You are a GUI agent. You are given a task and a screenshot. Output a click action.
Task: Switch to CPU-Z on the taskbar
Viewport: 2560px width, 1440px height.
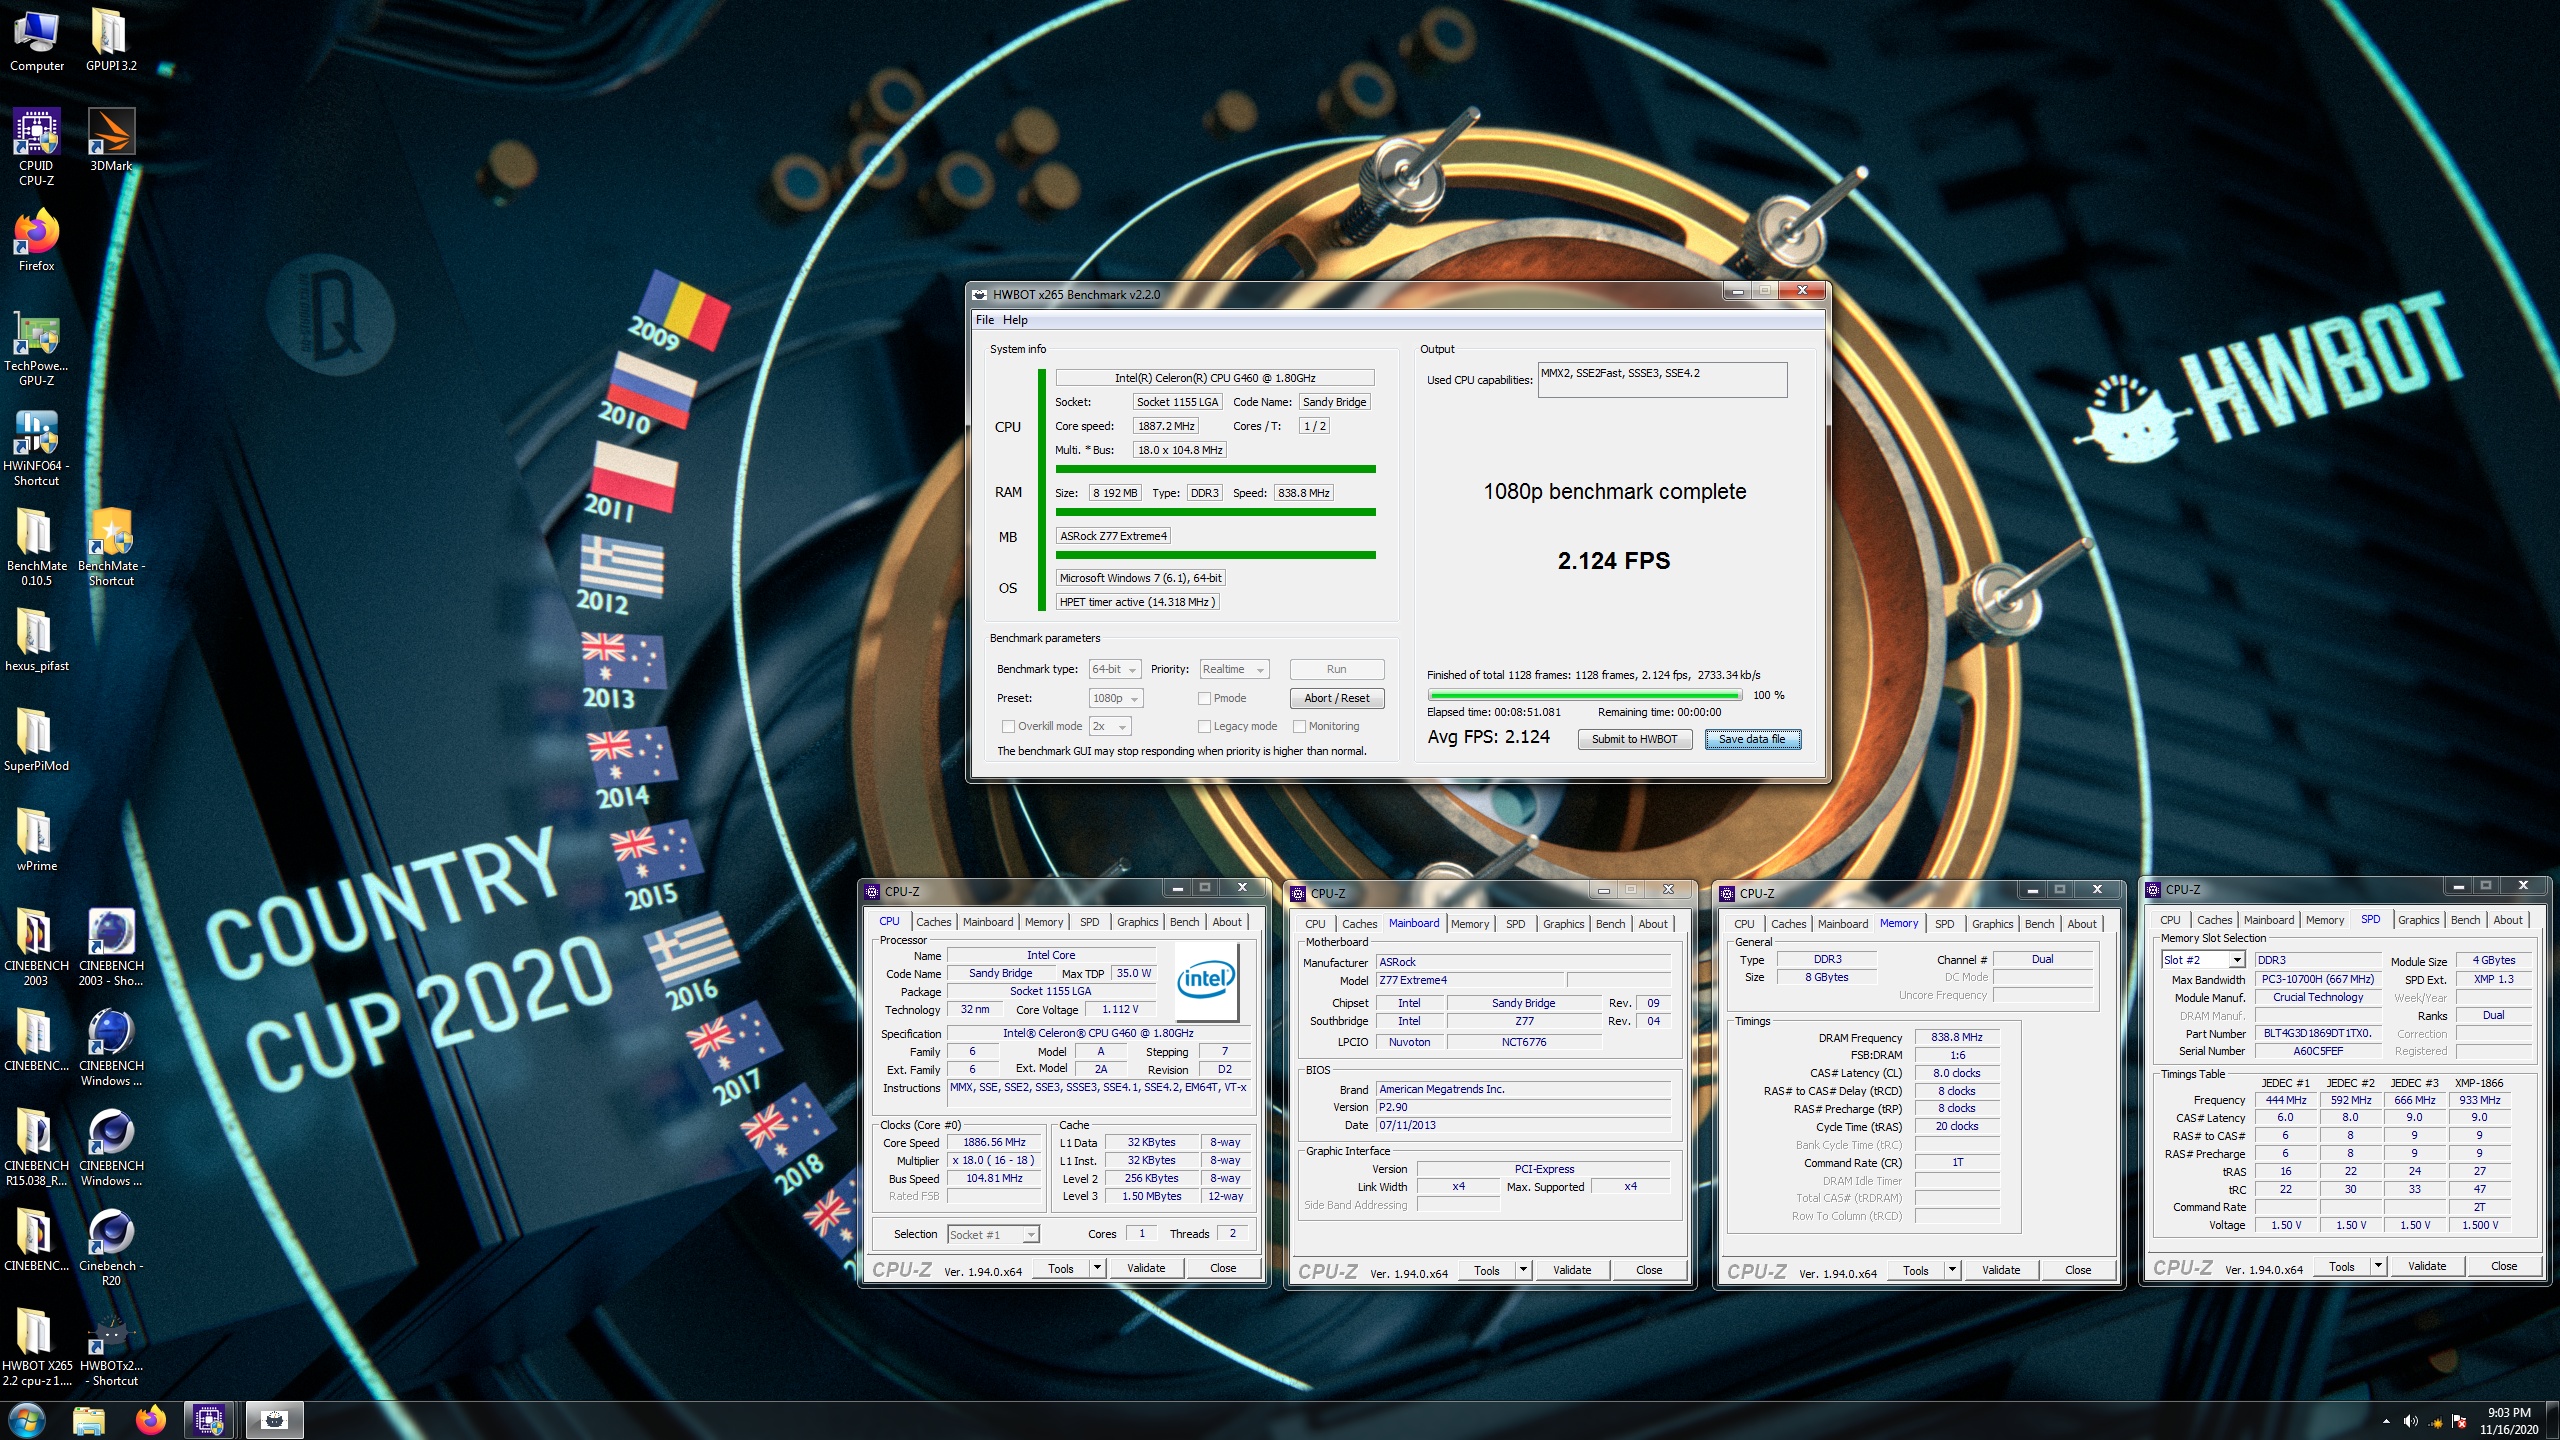tap(209, 1420)
